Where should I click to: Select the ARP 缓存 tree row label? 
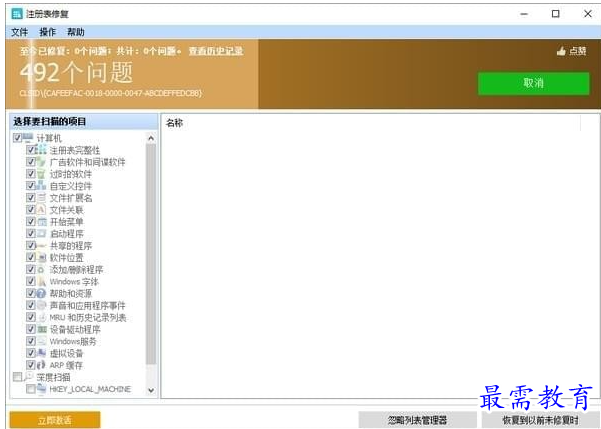[66, 365]
